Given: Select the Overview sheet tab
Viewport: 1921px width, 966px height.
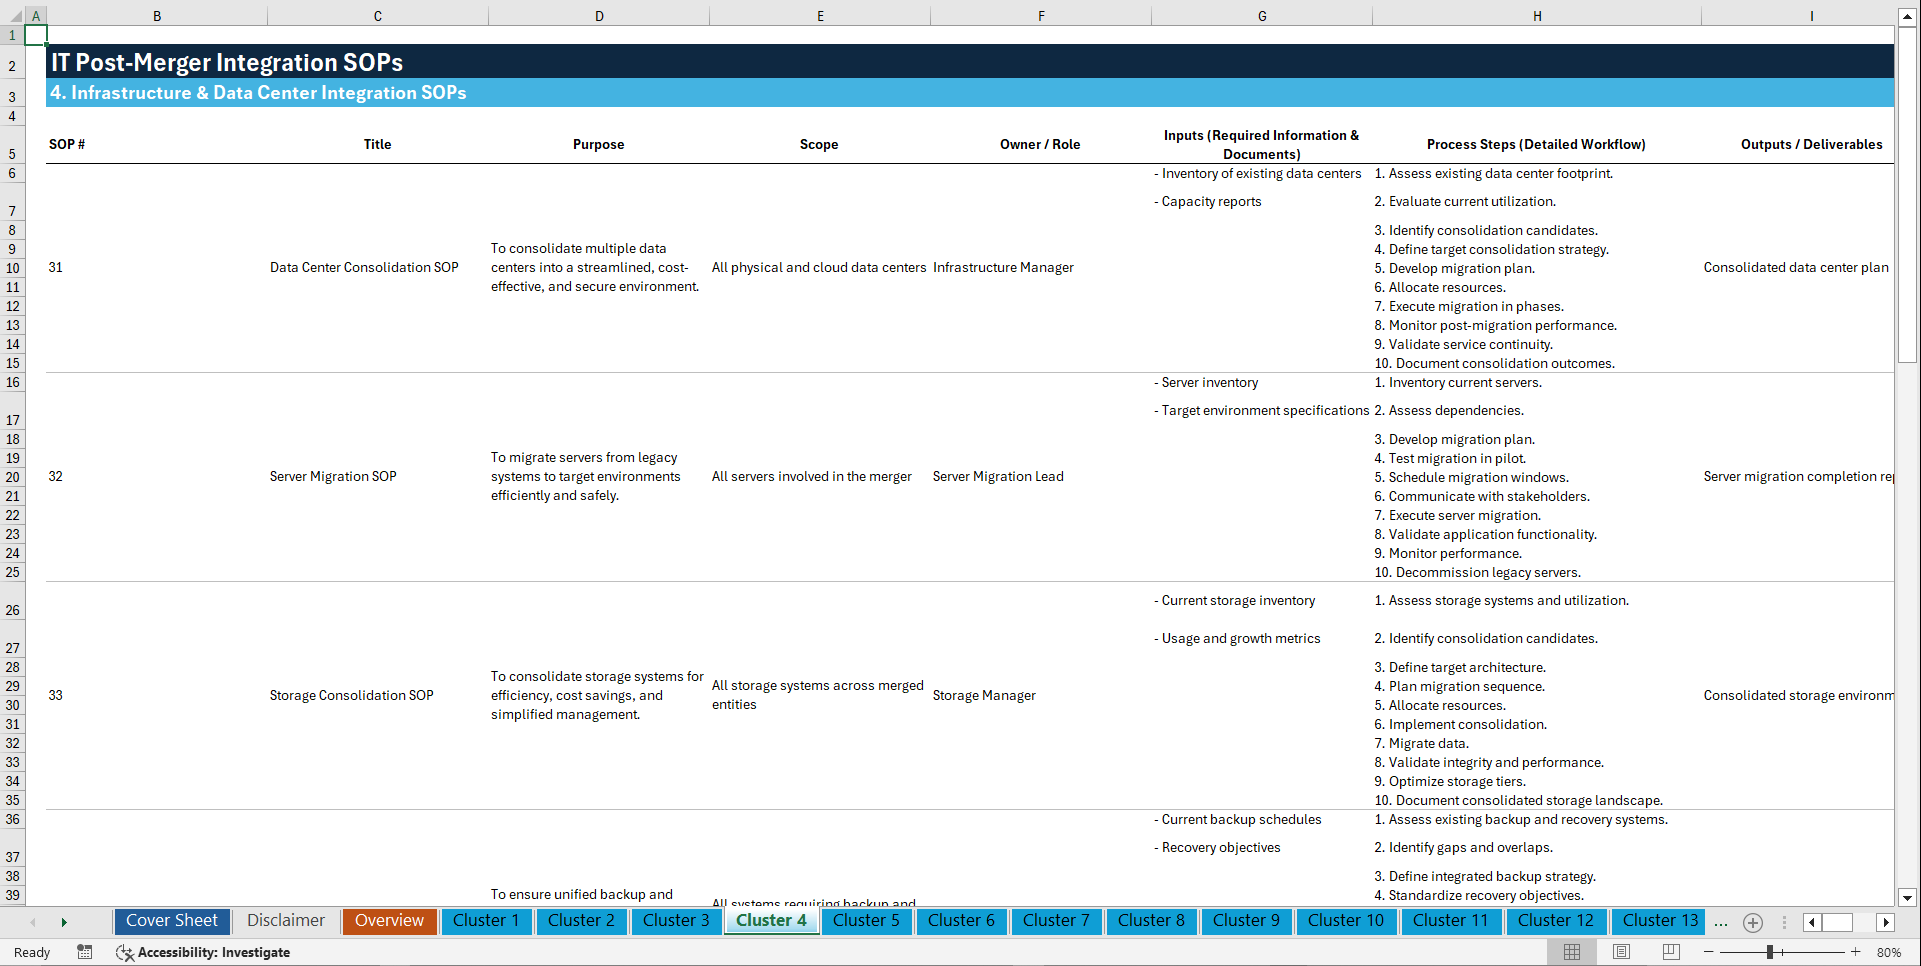Looking at the screenshot, I should click(389, 920).
